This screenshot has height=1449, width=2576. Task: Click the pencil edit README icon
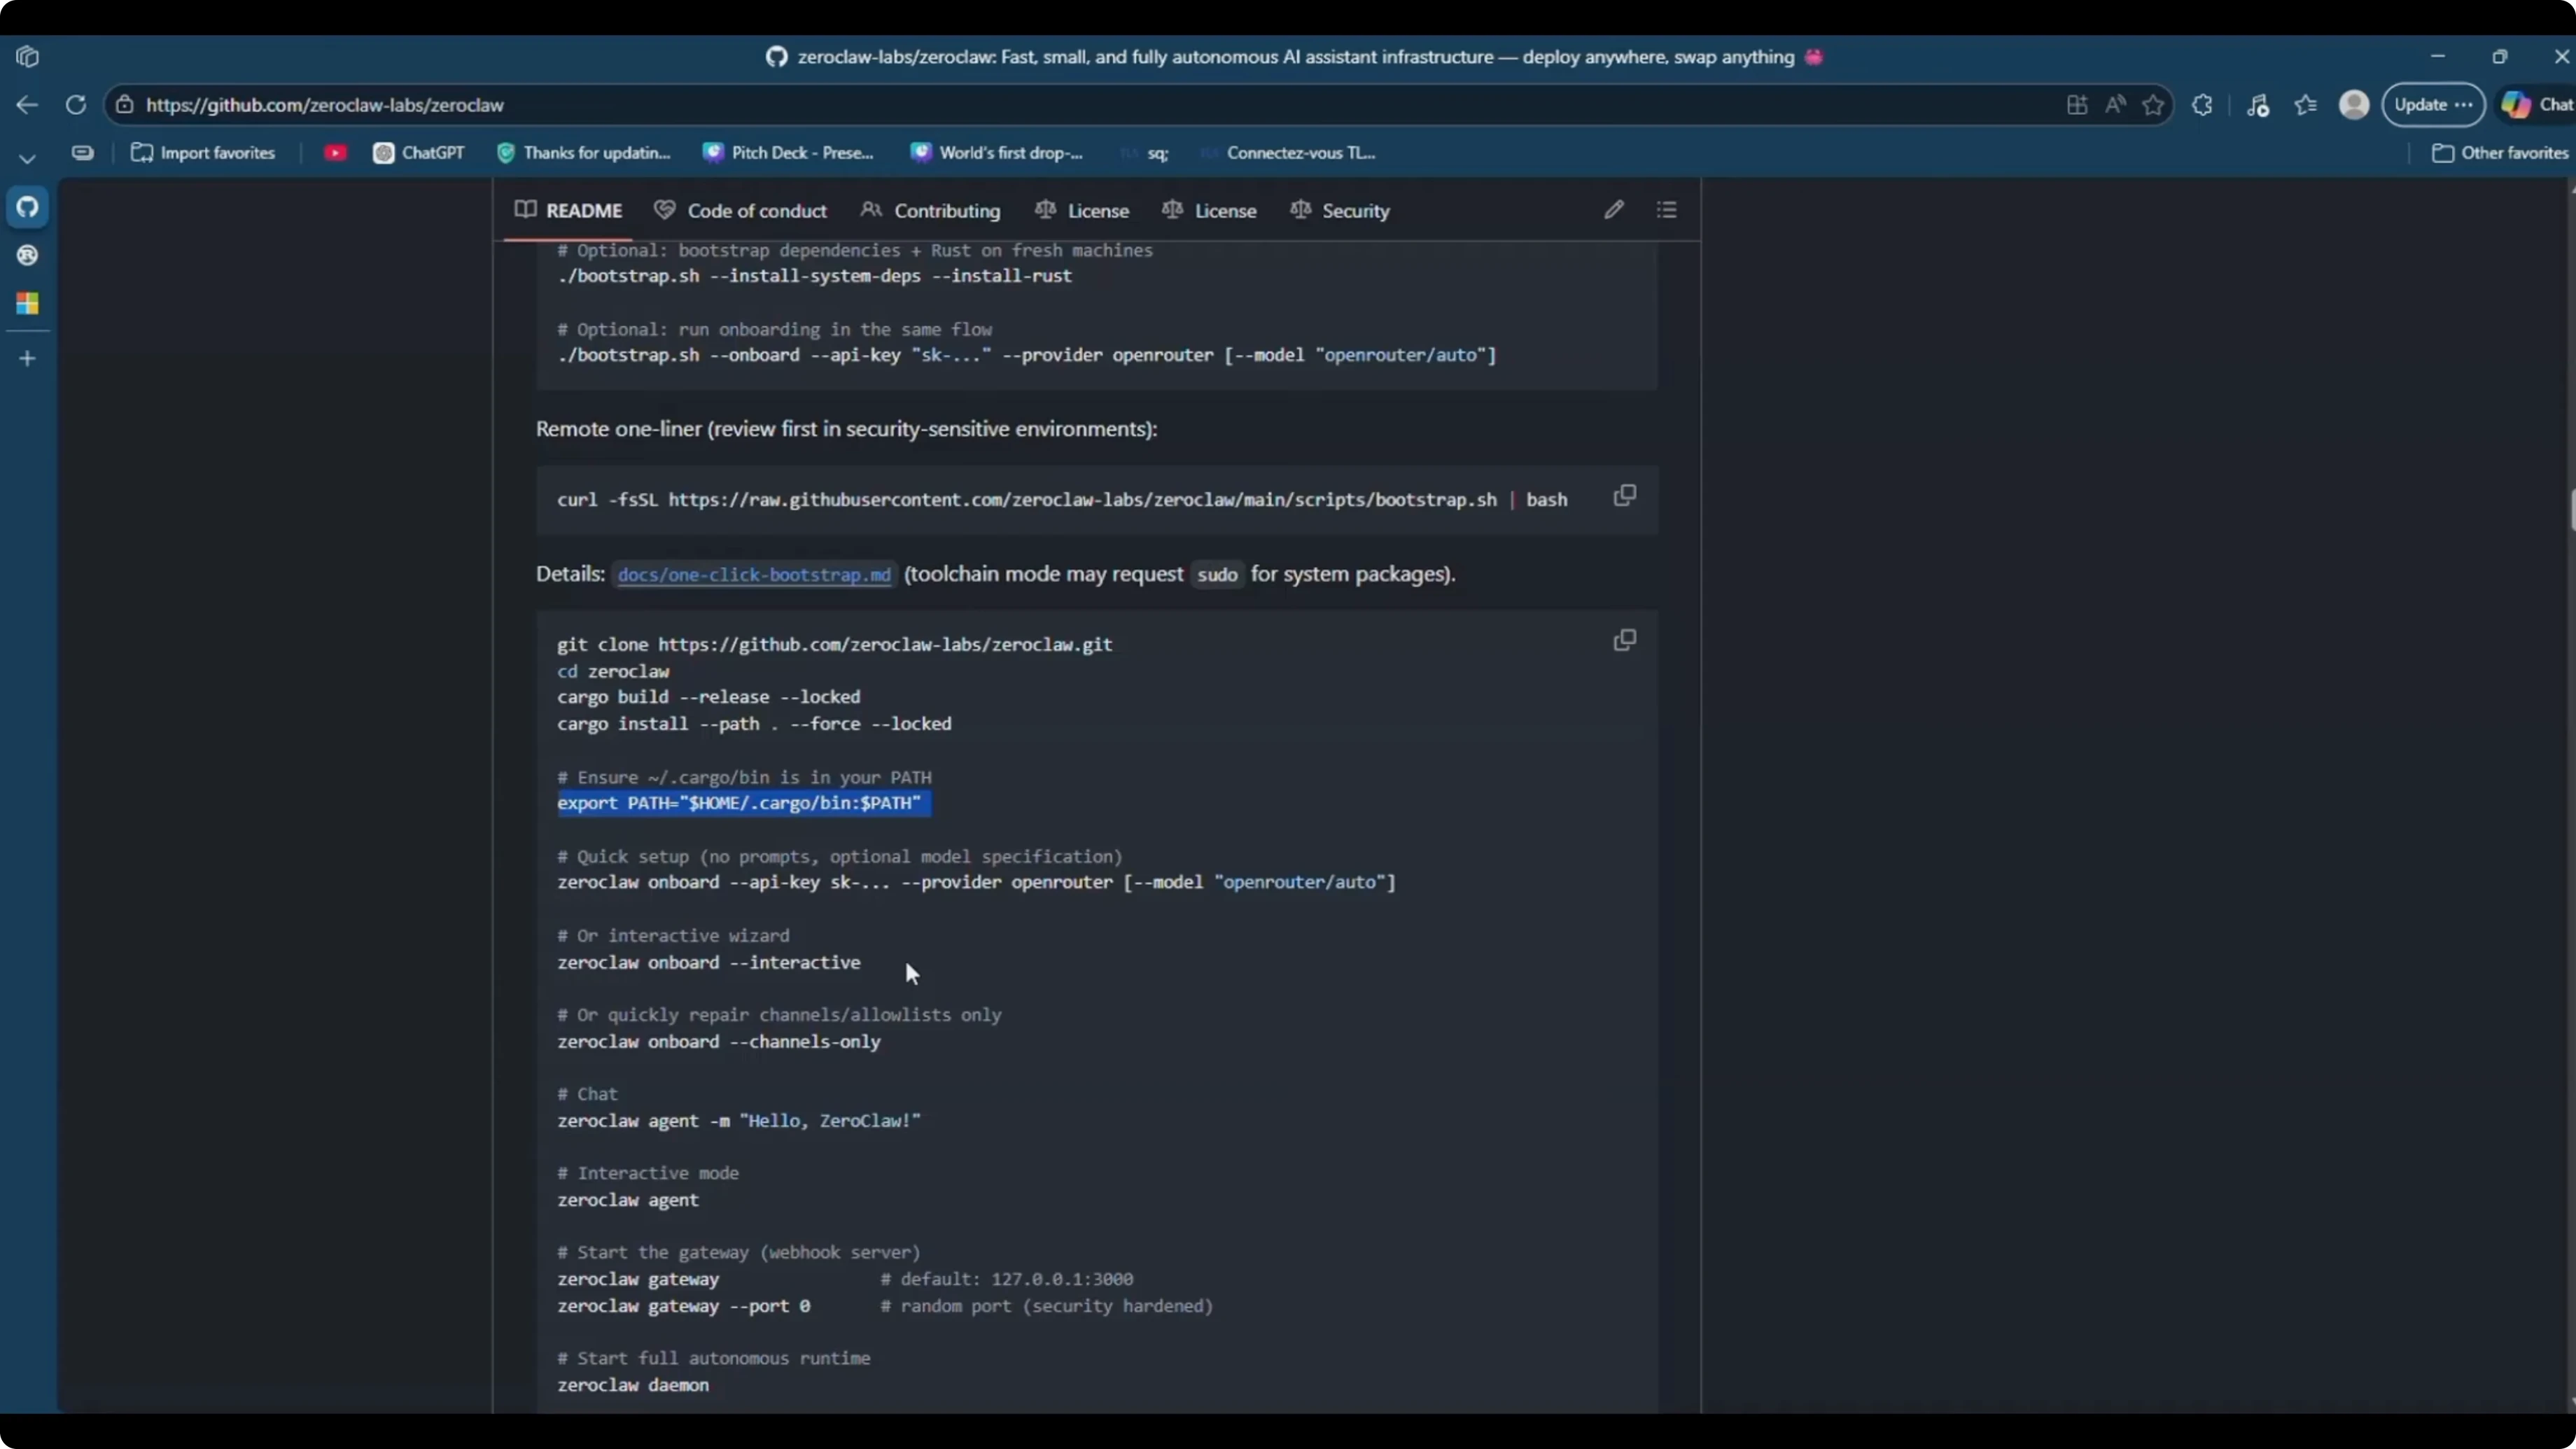1613,210
